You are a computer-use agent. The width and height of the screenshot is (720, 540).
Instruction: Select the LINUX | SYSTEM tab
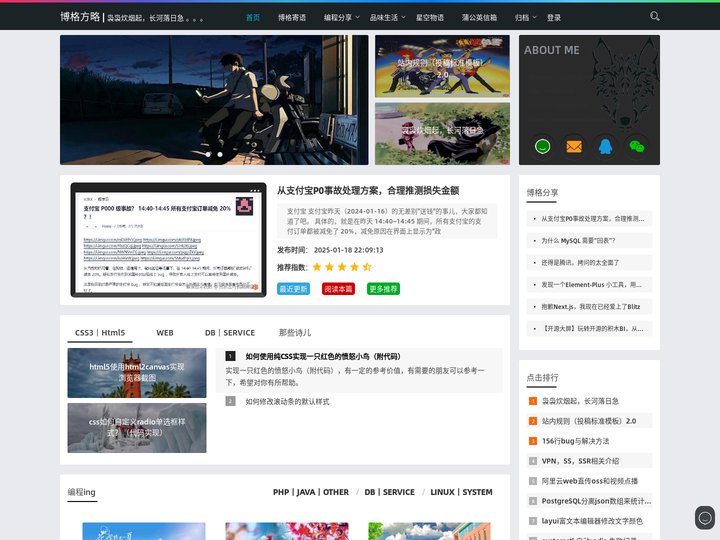(x=461, y=492)
